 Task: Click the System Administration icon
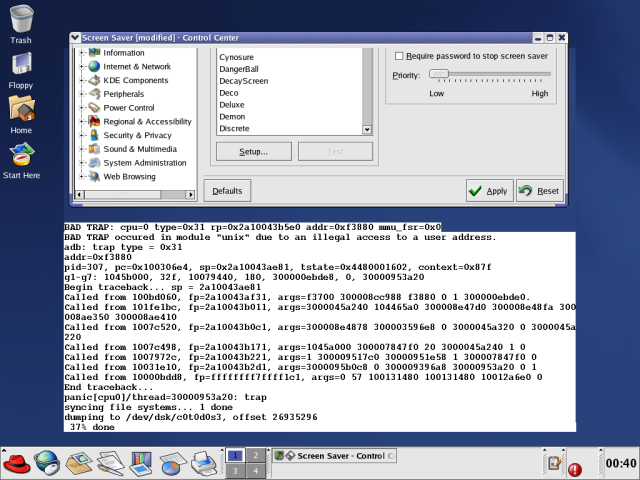click(94, 163)
